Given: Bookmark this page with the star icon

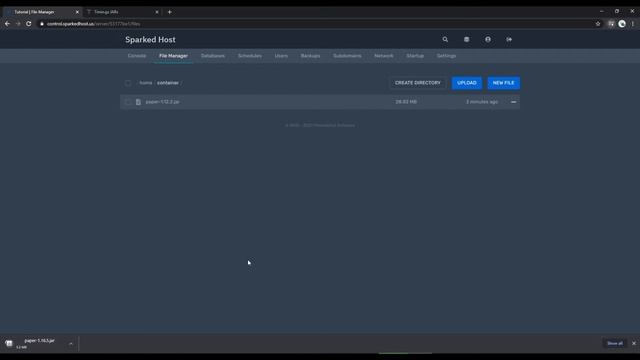Looking at the screenshot, I should tap(598, 24).
